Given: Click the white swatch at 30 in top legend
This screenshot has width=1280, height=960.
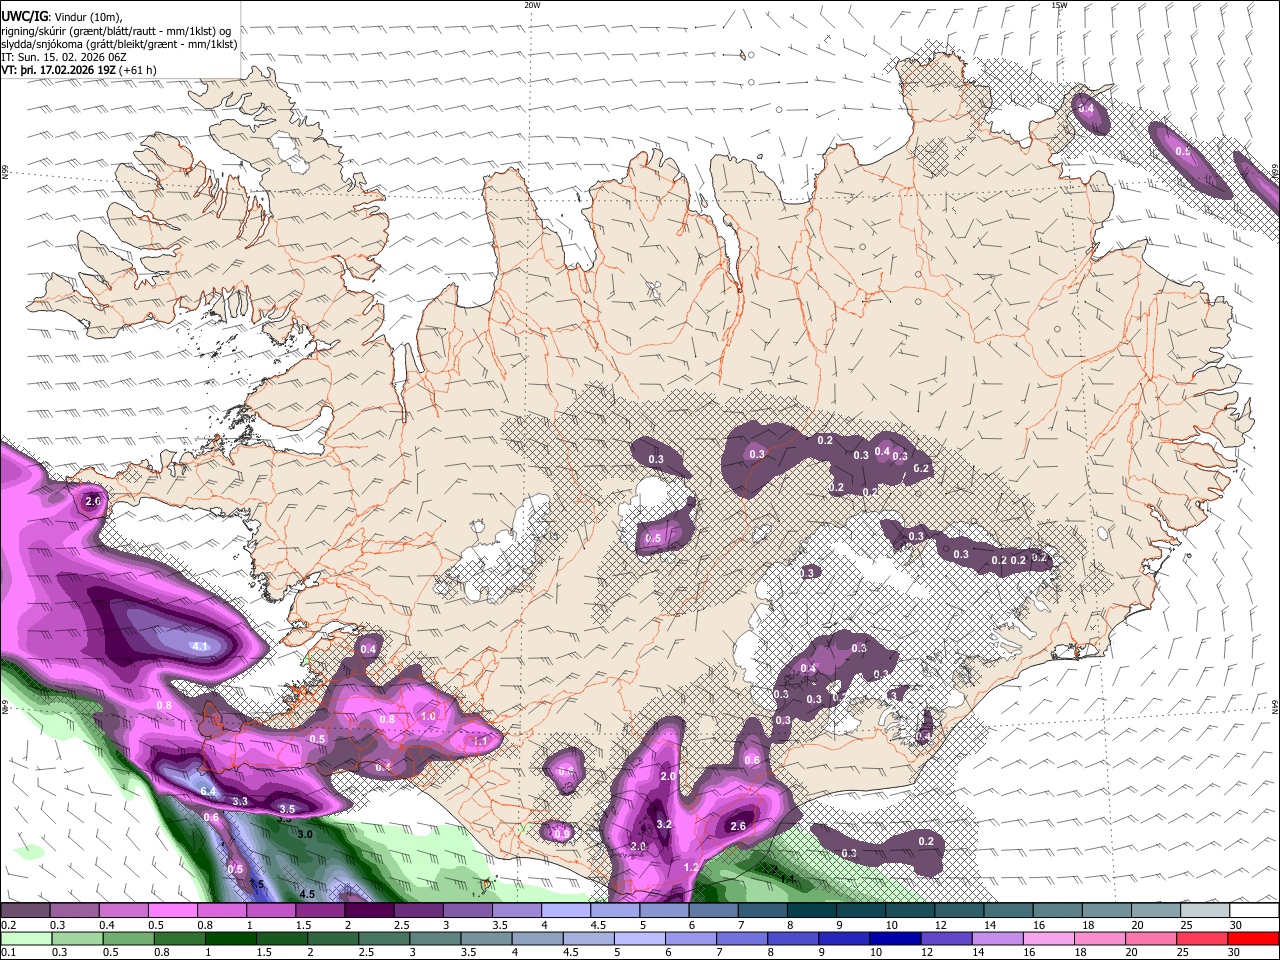Looking at the screenshot, I should point(1254,910).
